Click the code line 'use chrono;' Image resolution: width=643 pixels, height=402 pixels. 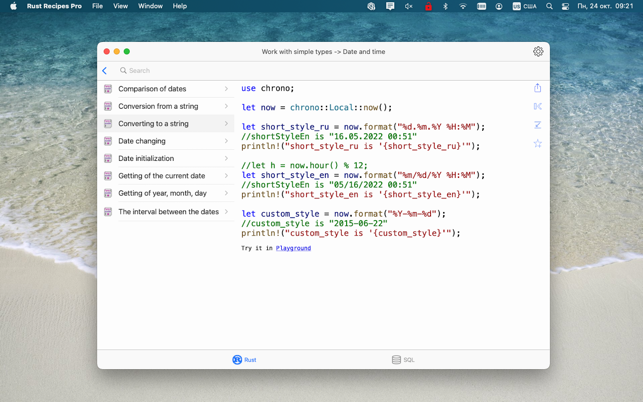267,88
